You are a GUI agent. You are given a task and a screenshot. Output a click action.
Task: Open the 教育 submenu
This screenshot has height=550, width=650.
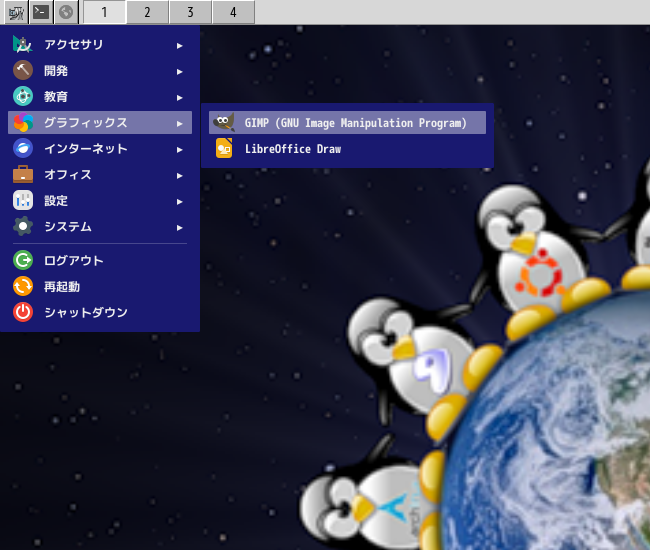pyautogui.click(x=100, y=97)
